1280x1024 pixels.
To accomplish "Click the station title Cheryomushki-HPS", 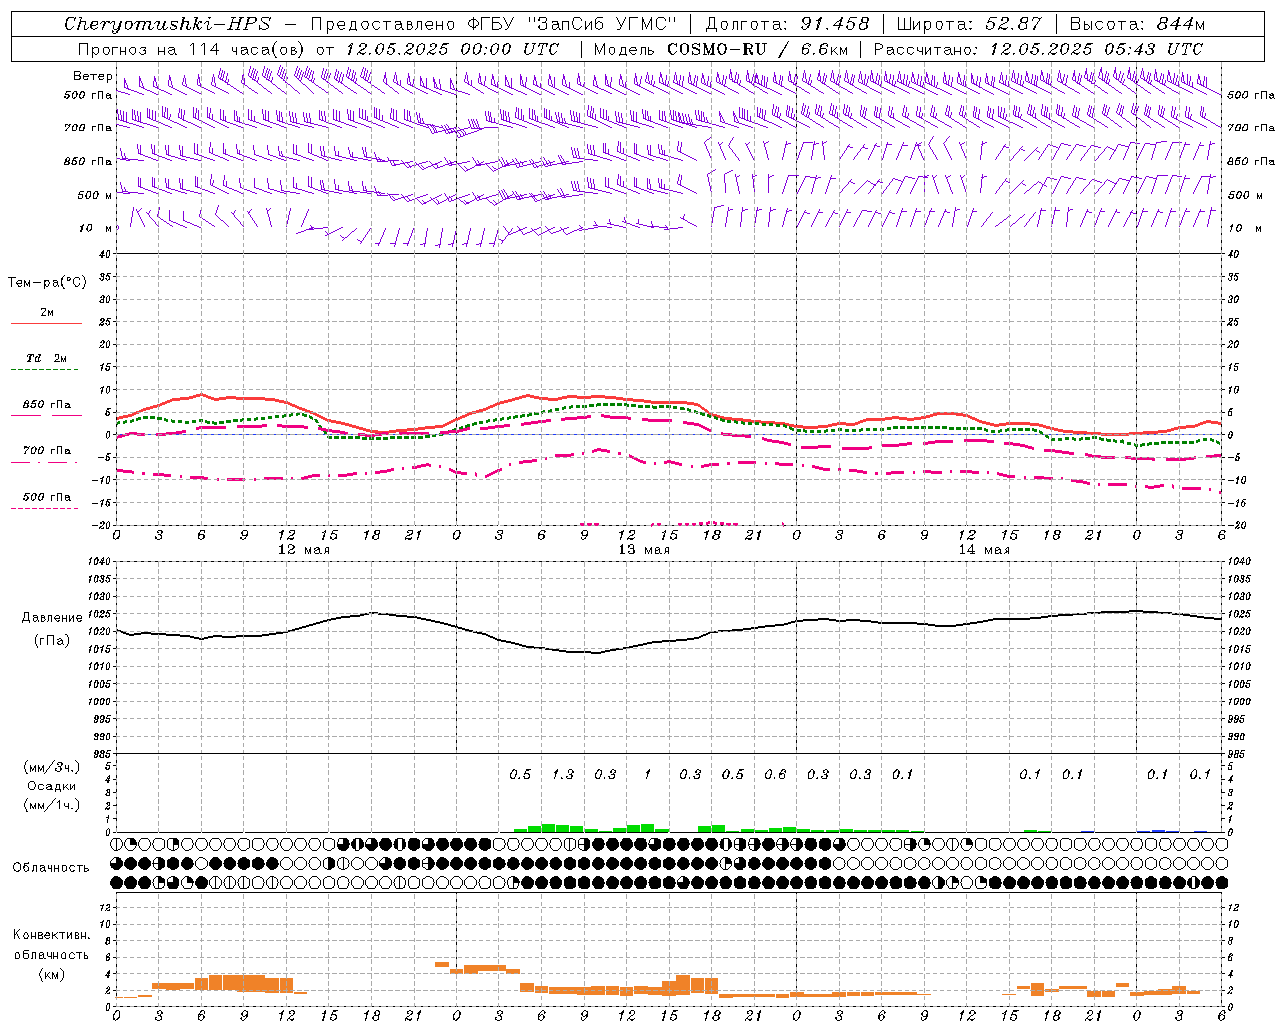I will pos(168,24).
